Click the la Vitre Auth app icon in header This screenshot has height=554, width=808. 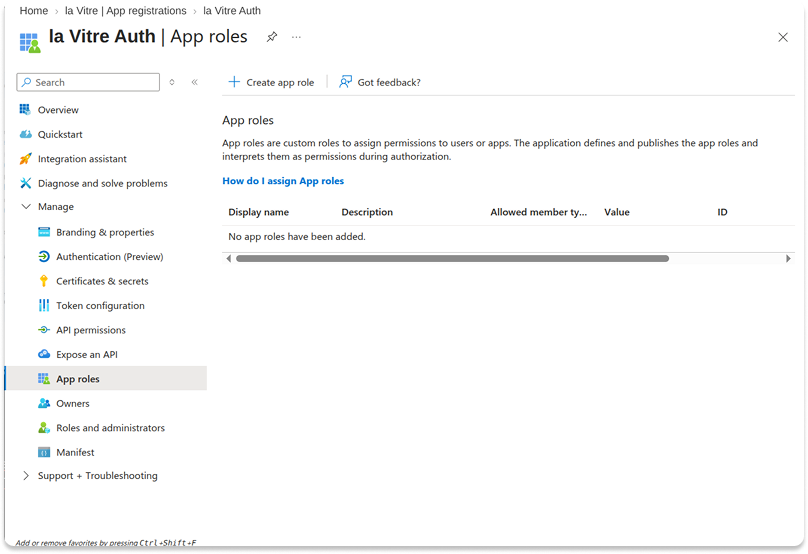pyautogui.click(x=30, y=42)
